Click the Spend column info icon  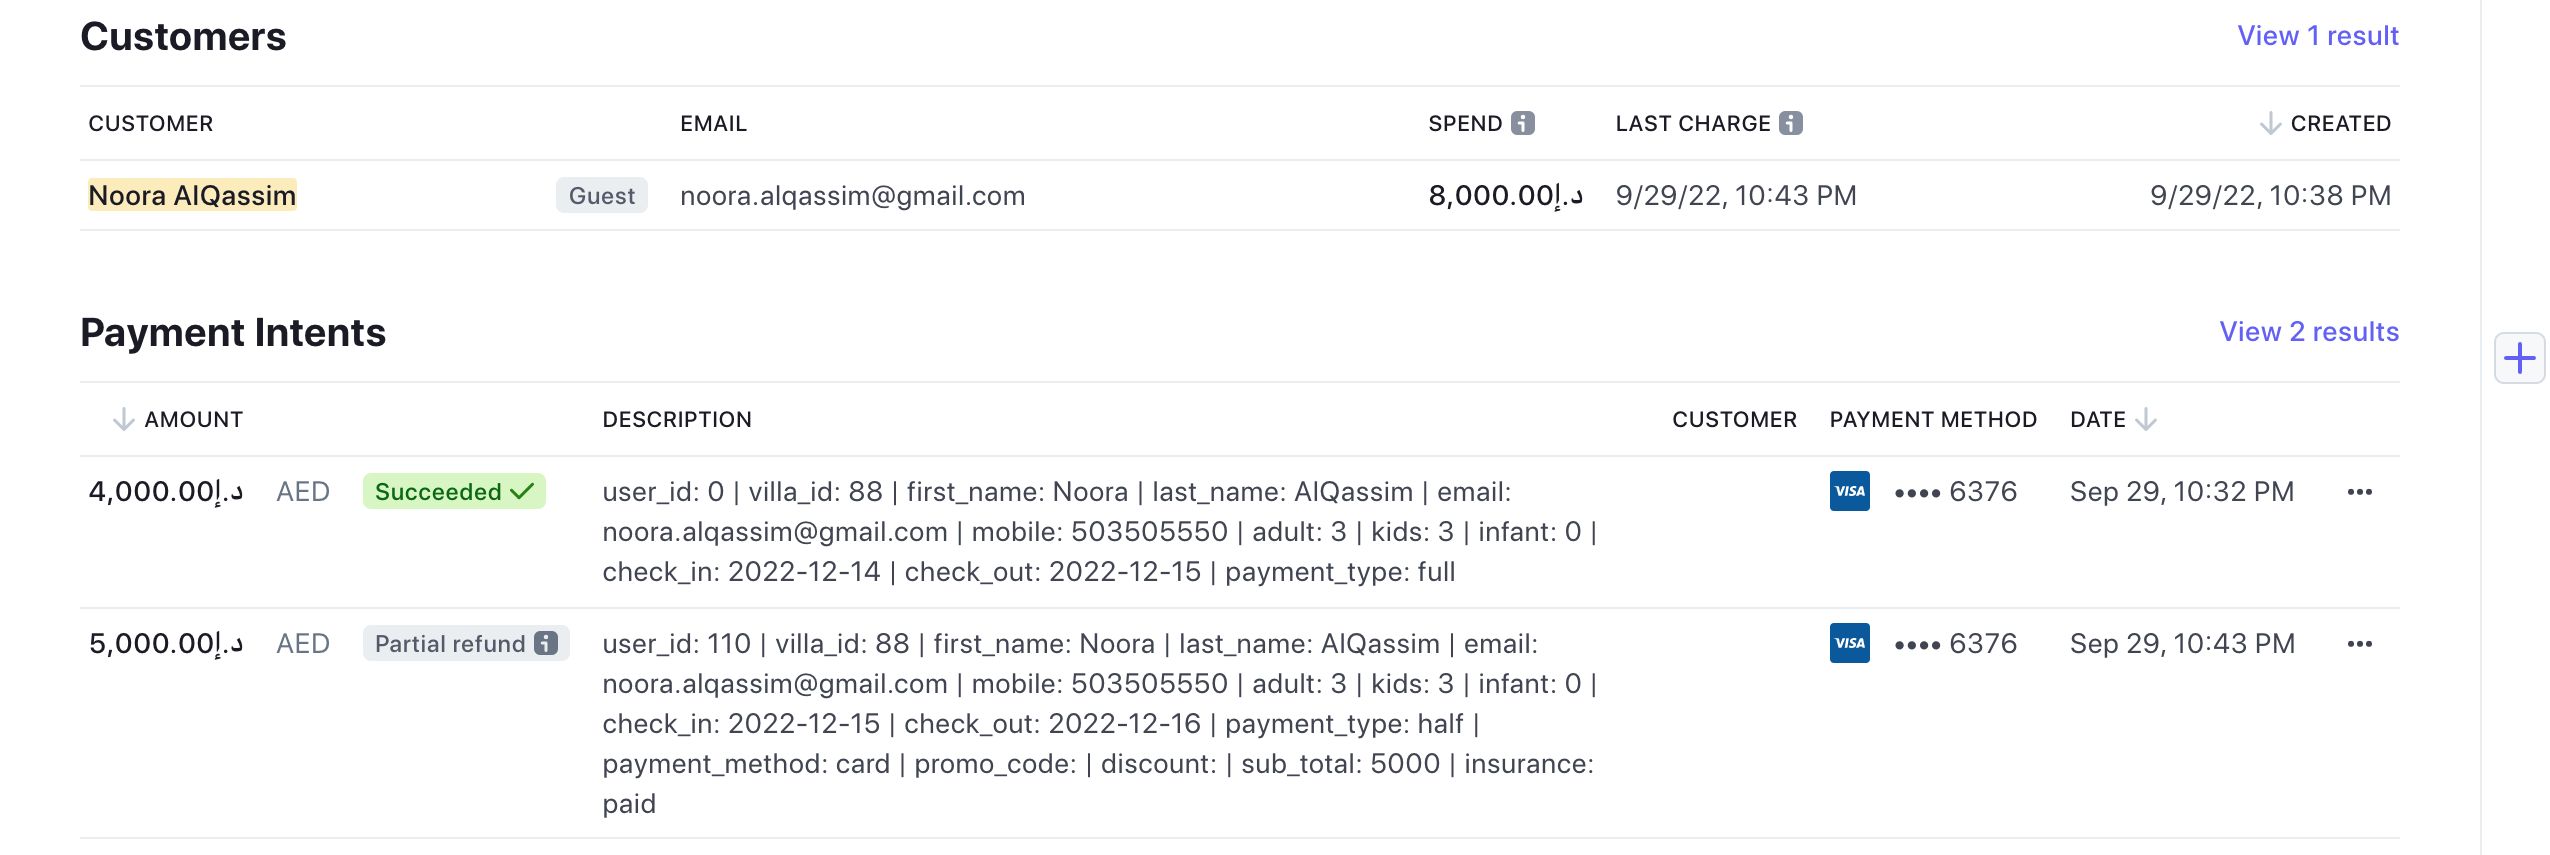pos(1522,123)
